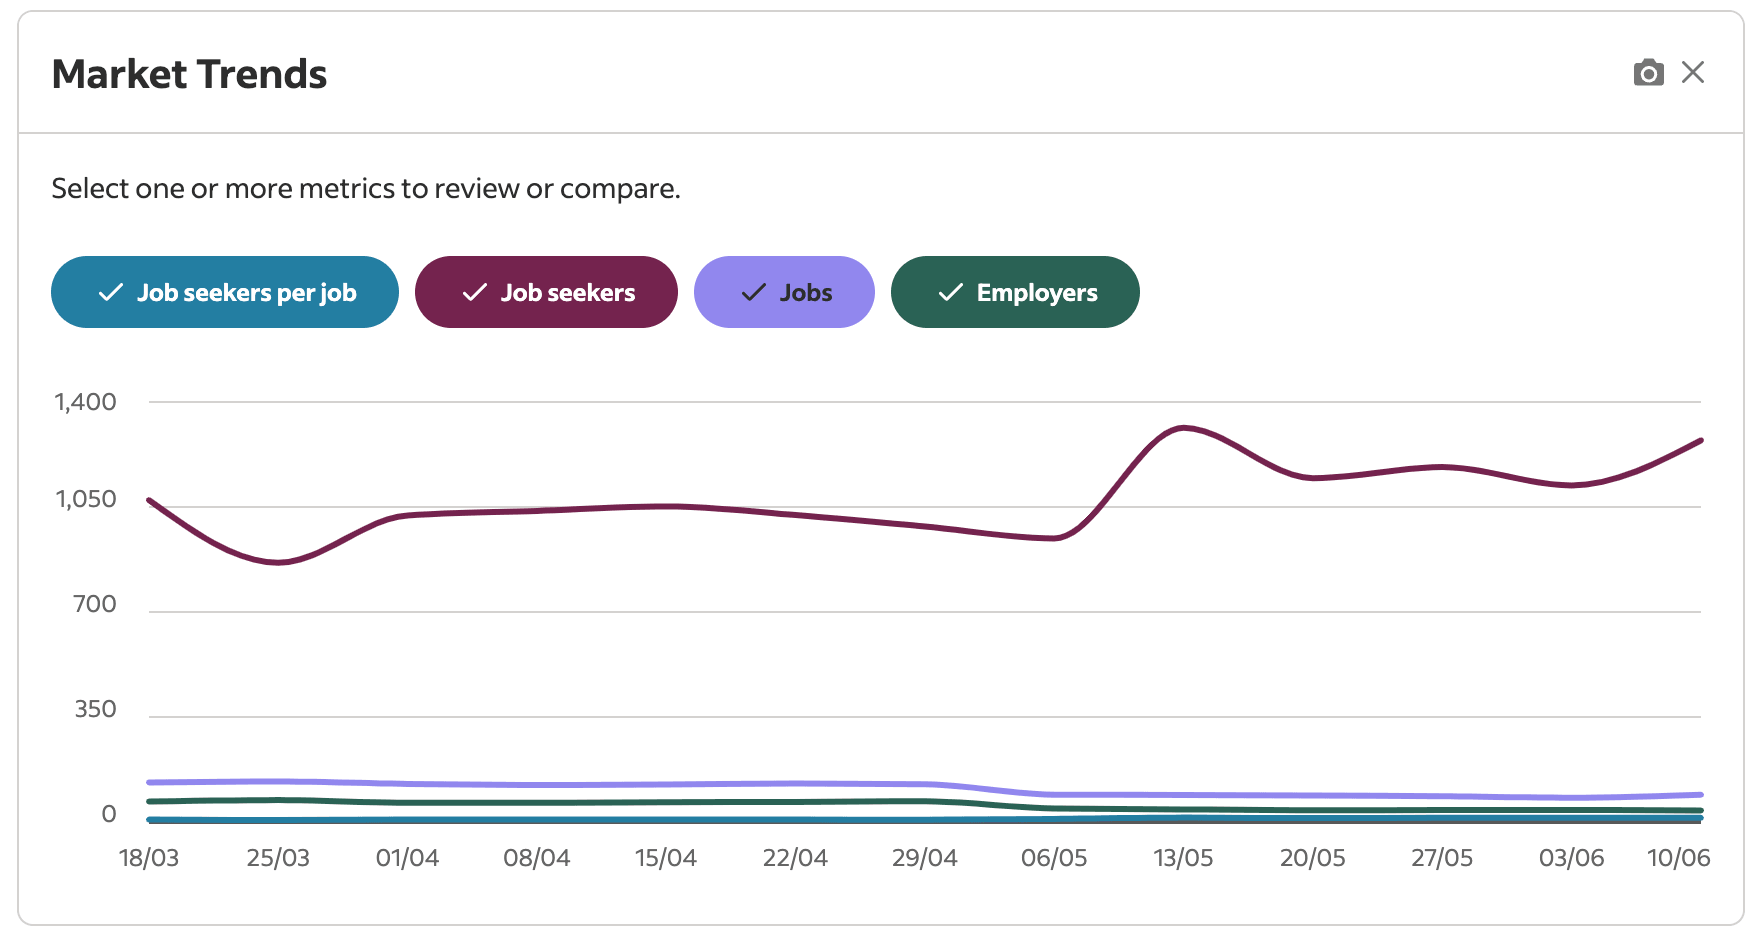This screenshot has width=1758, height=940.
Task: Toggle the Employers metric chip
Action: click(1015, 292)
